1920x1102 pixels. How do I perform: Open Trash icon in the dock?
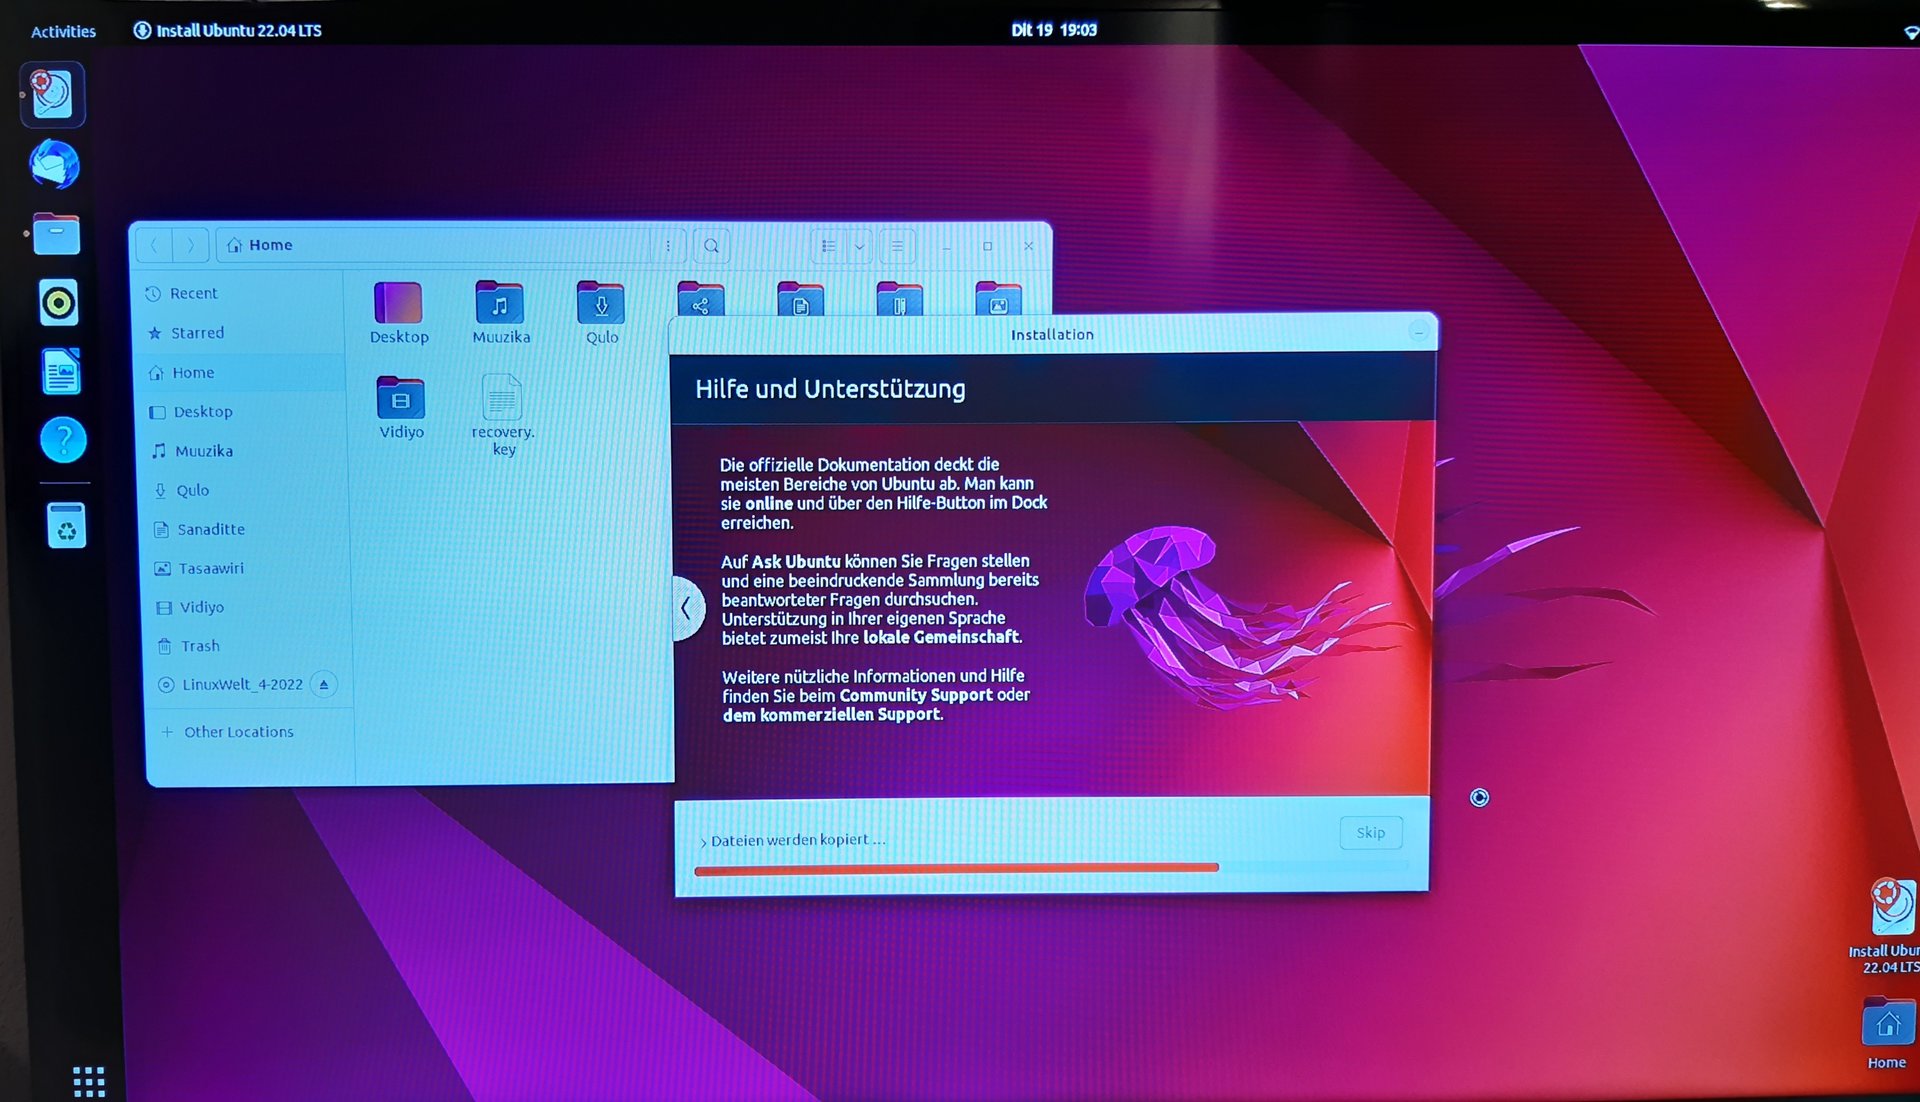pos(66,526)
